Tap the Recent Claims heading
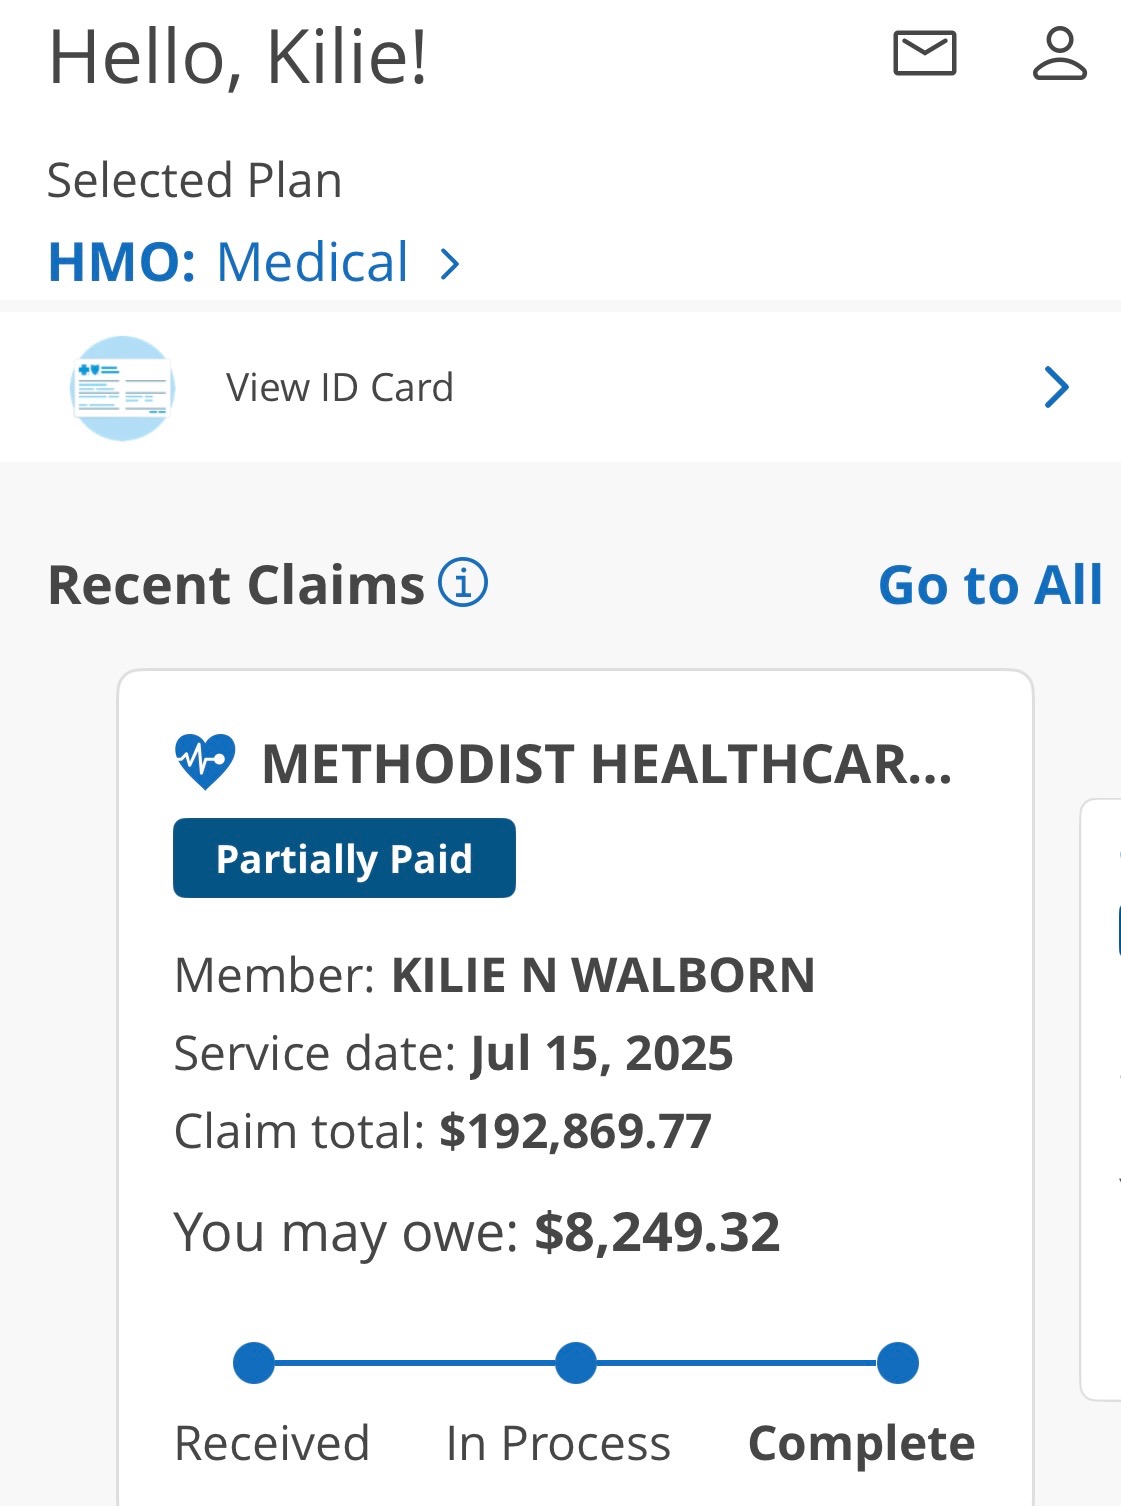The height and width of the screenshot is (1506, 1121). coord(237,585)
